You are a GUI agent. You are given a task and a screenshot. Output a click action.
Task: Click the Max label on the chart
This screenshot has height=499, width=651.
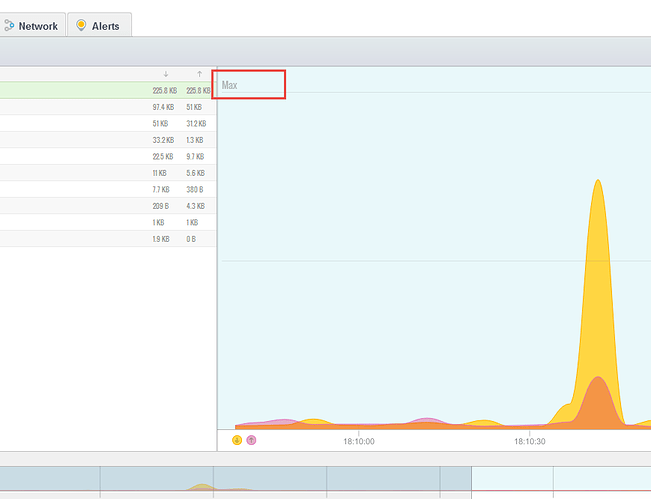(x=230, y=86)
